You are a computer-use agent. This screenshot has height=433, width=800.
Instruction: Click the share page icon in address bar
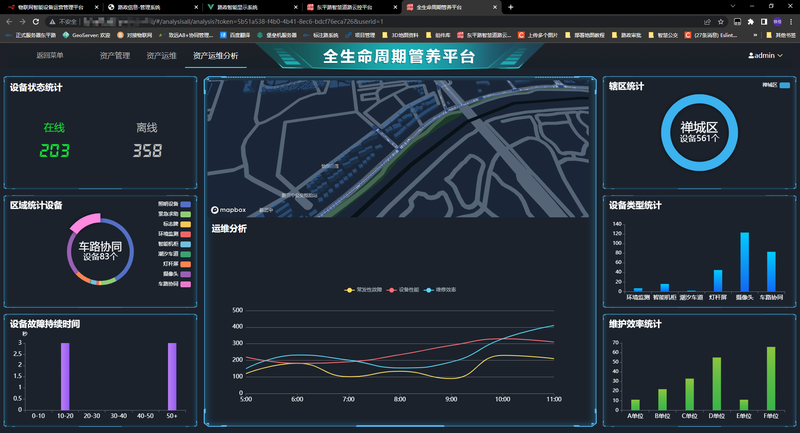(x=708, y=20)
